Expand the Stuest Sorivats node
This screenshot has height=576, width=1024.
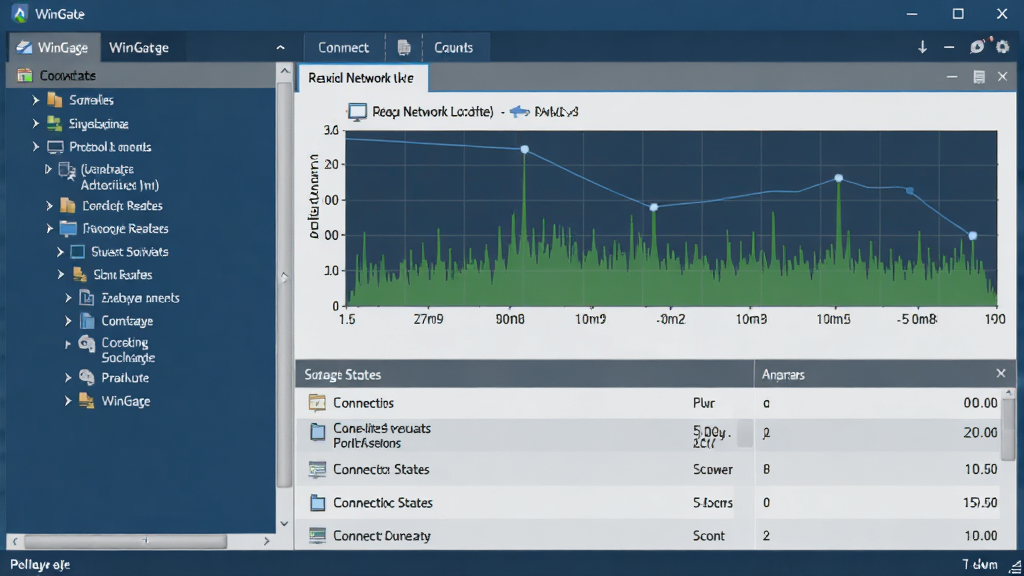click(x=60, y=251)
